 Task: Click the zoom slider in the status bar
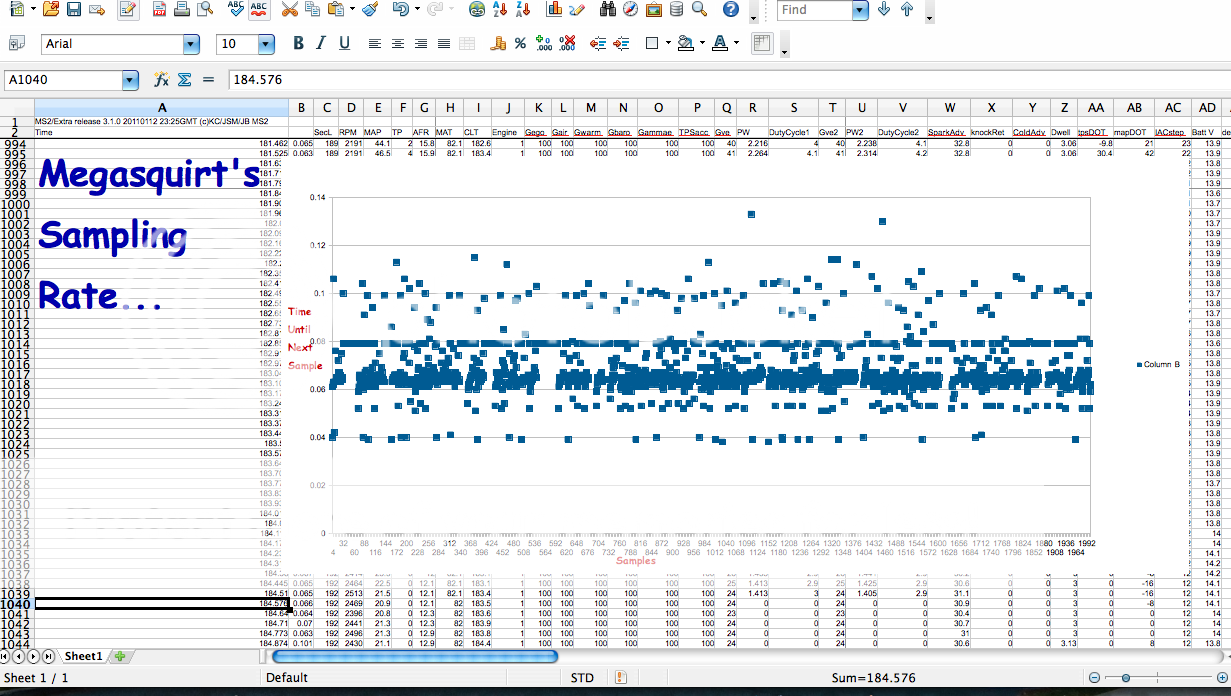(x=1126, y=678)
